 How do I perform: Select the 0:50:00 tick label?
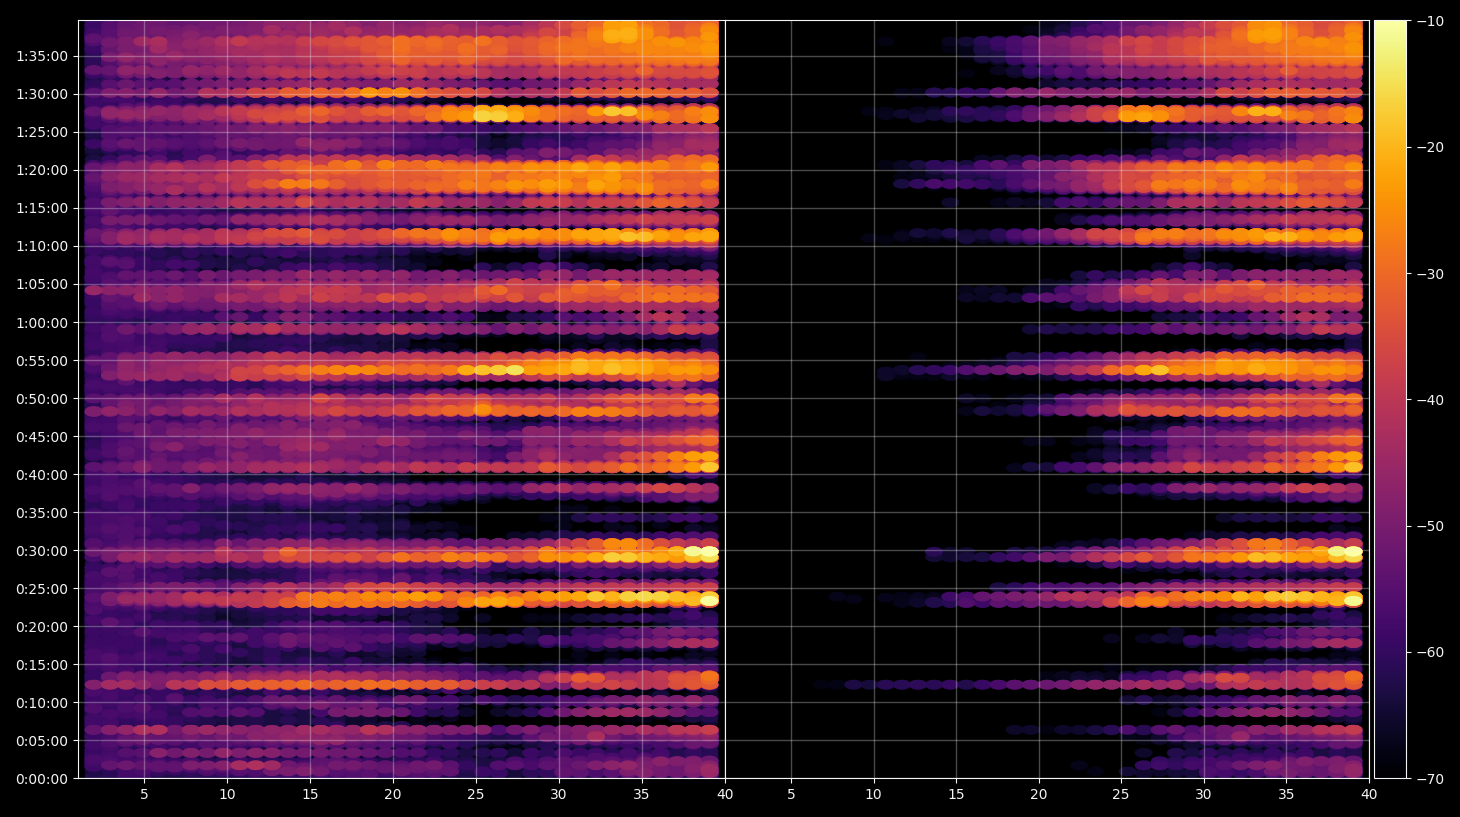click(42, 399)
